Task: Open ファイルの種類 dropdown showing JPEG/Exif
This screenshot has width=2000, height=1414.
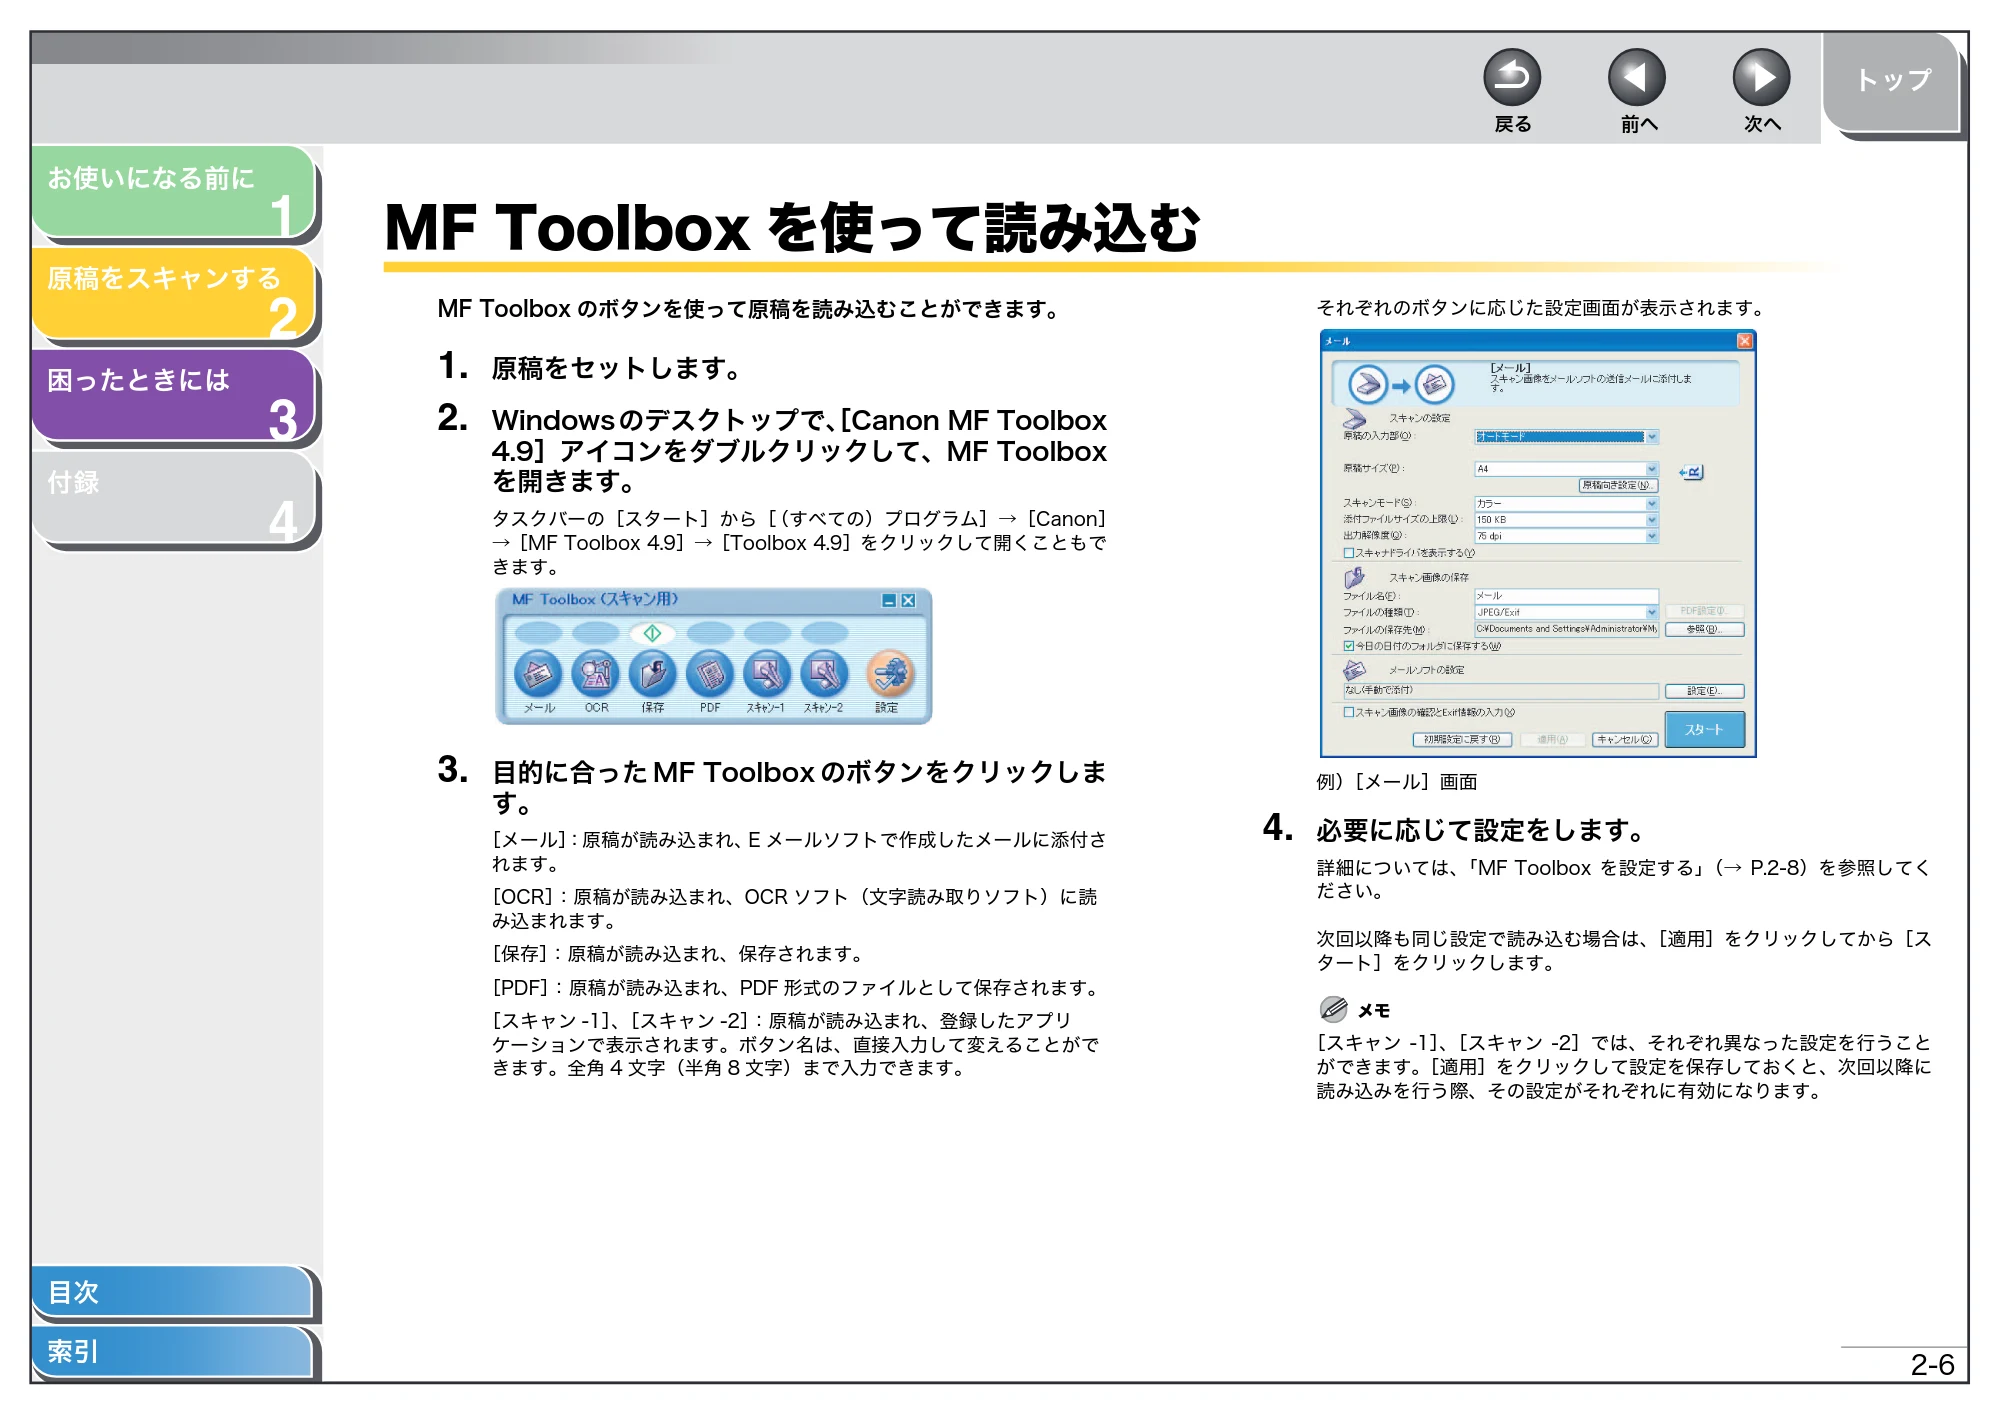Action: 1566,612
